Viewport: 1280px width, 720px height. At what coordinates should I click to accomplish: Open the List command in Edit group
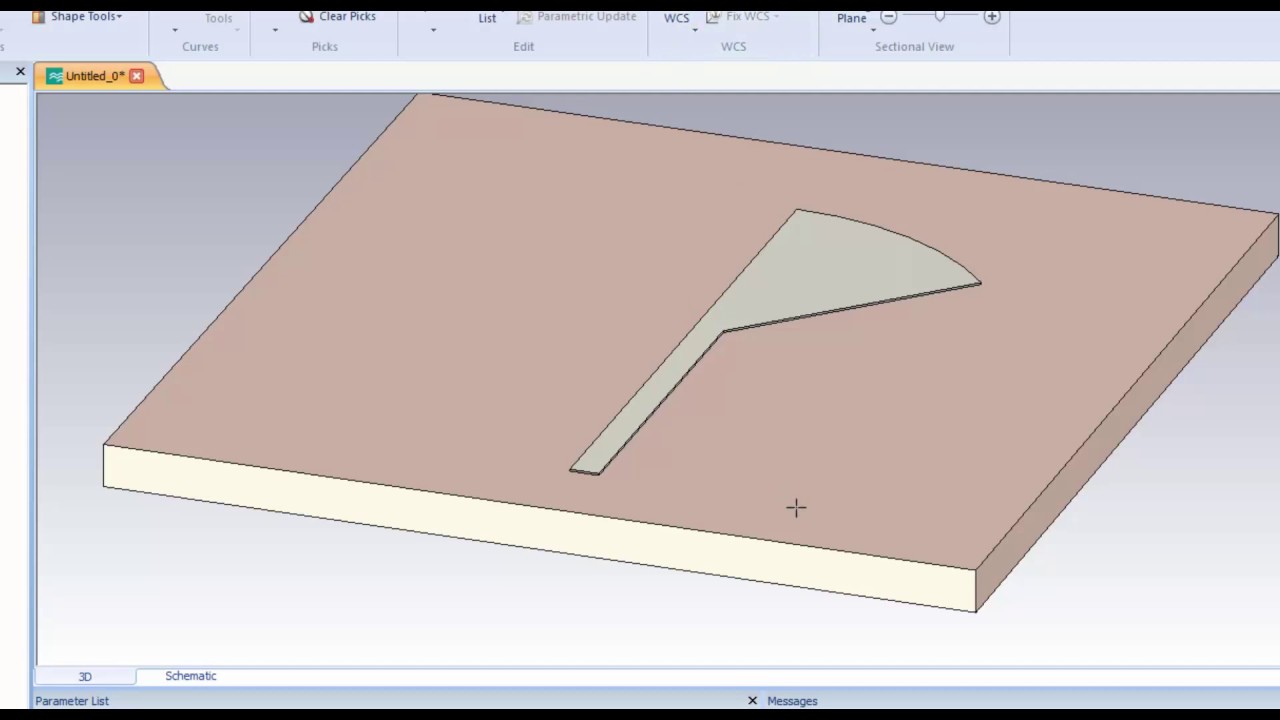click(487, 18)
